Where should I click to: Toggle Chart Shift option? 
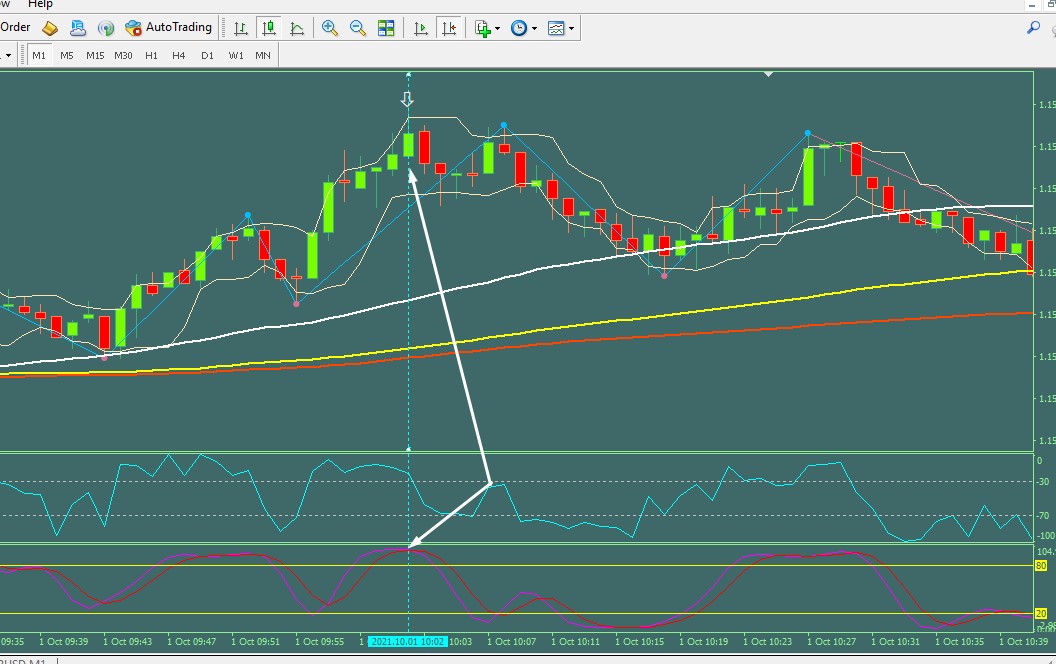coord(449,28)
